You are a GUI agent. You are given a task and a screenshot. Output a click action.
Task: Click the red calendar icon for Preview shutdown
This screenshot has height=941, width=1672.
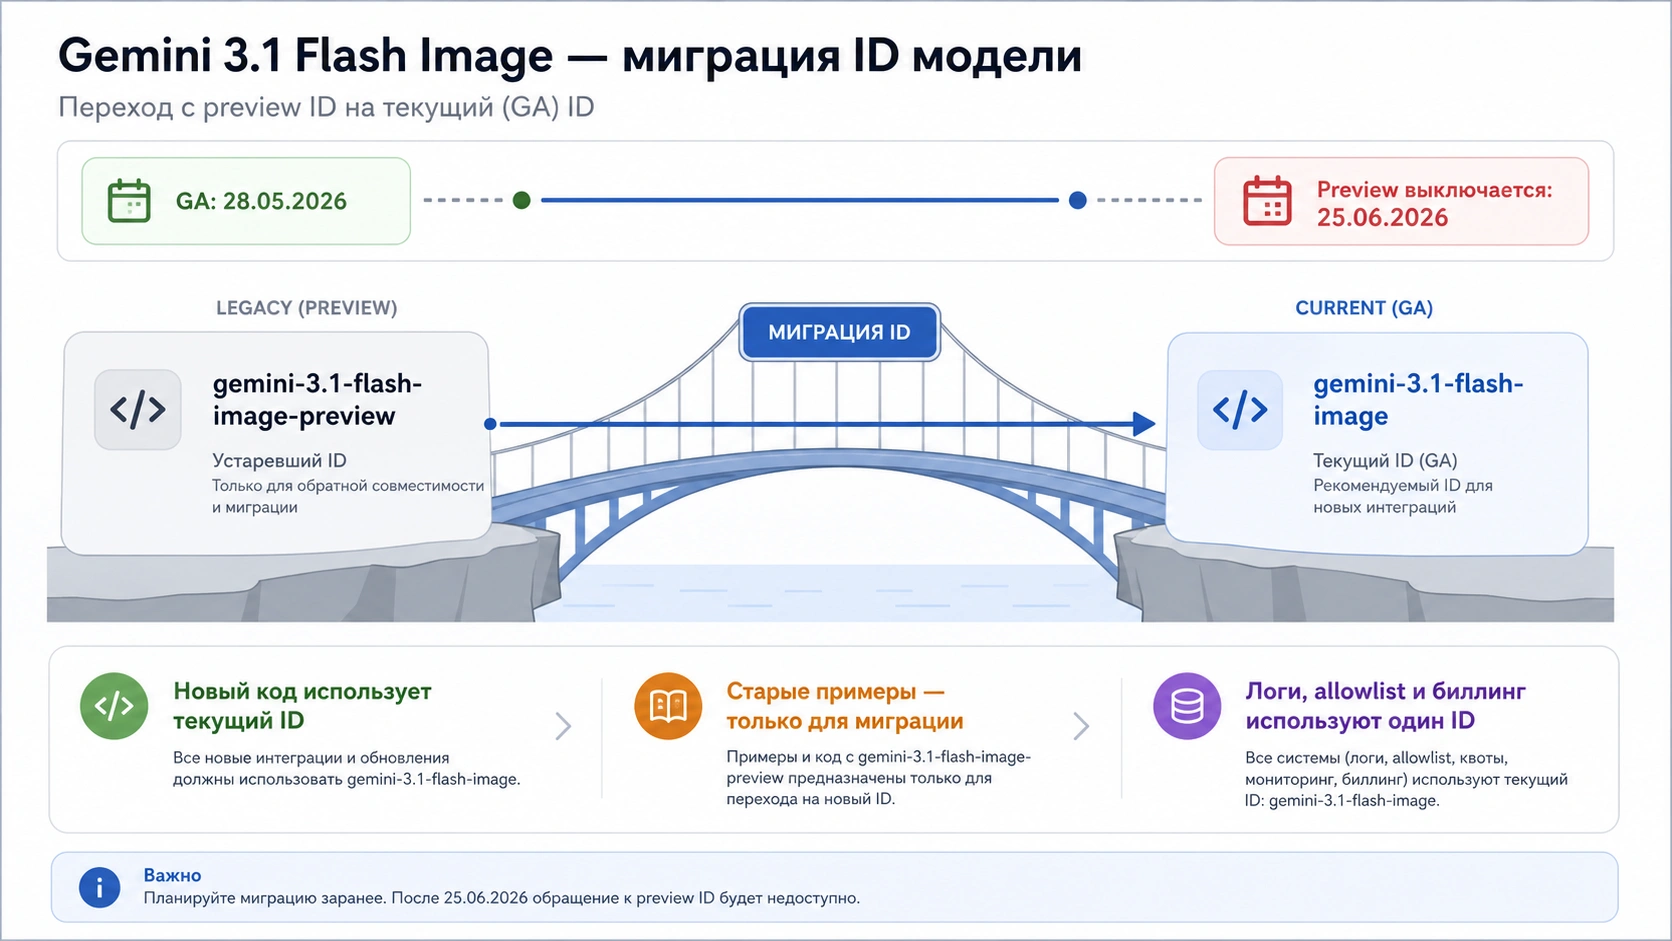[1267, 201]
